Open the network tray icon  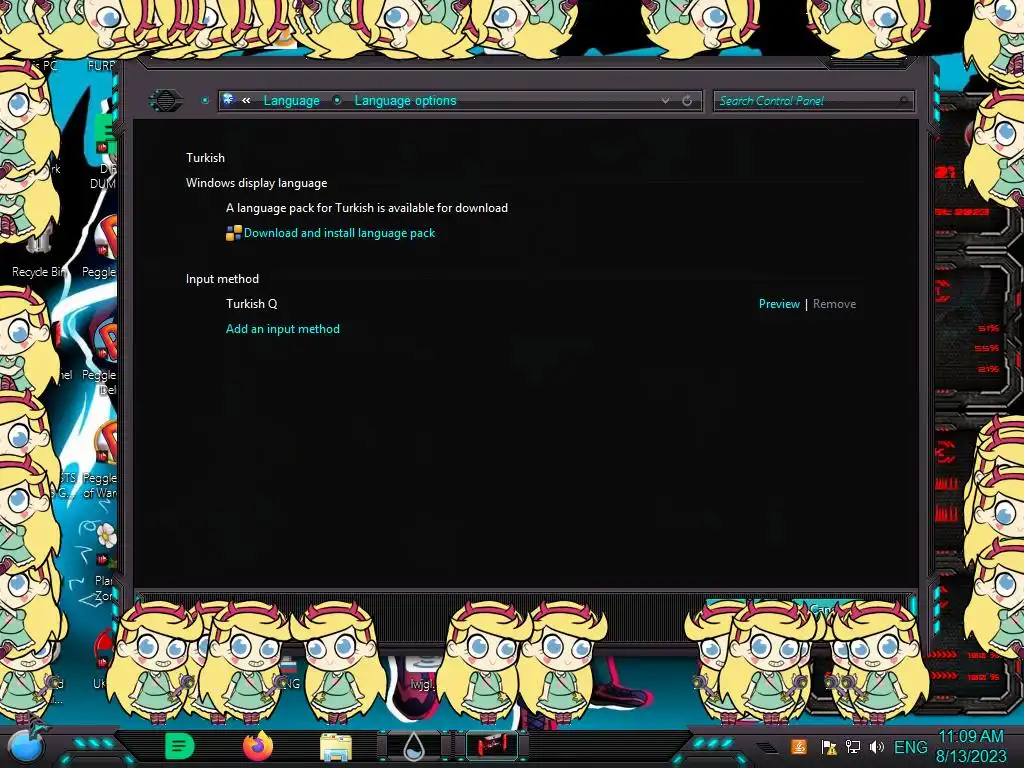853,747
